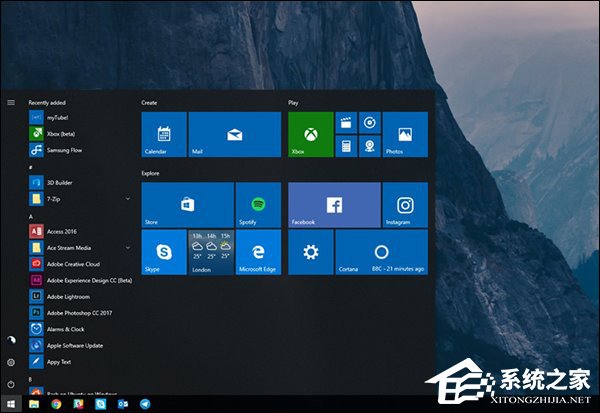Expand the Ace Stream Media folder chevron
This screenshot has height=413, width=600.
pyautogui.click(x=128, y=248)
